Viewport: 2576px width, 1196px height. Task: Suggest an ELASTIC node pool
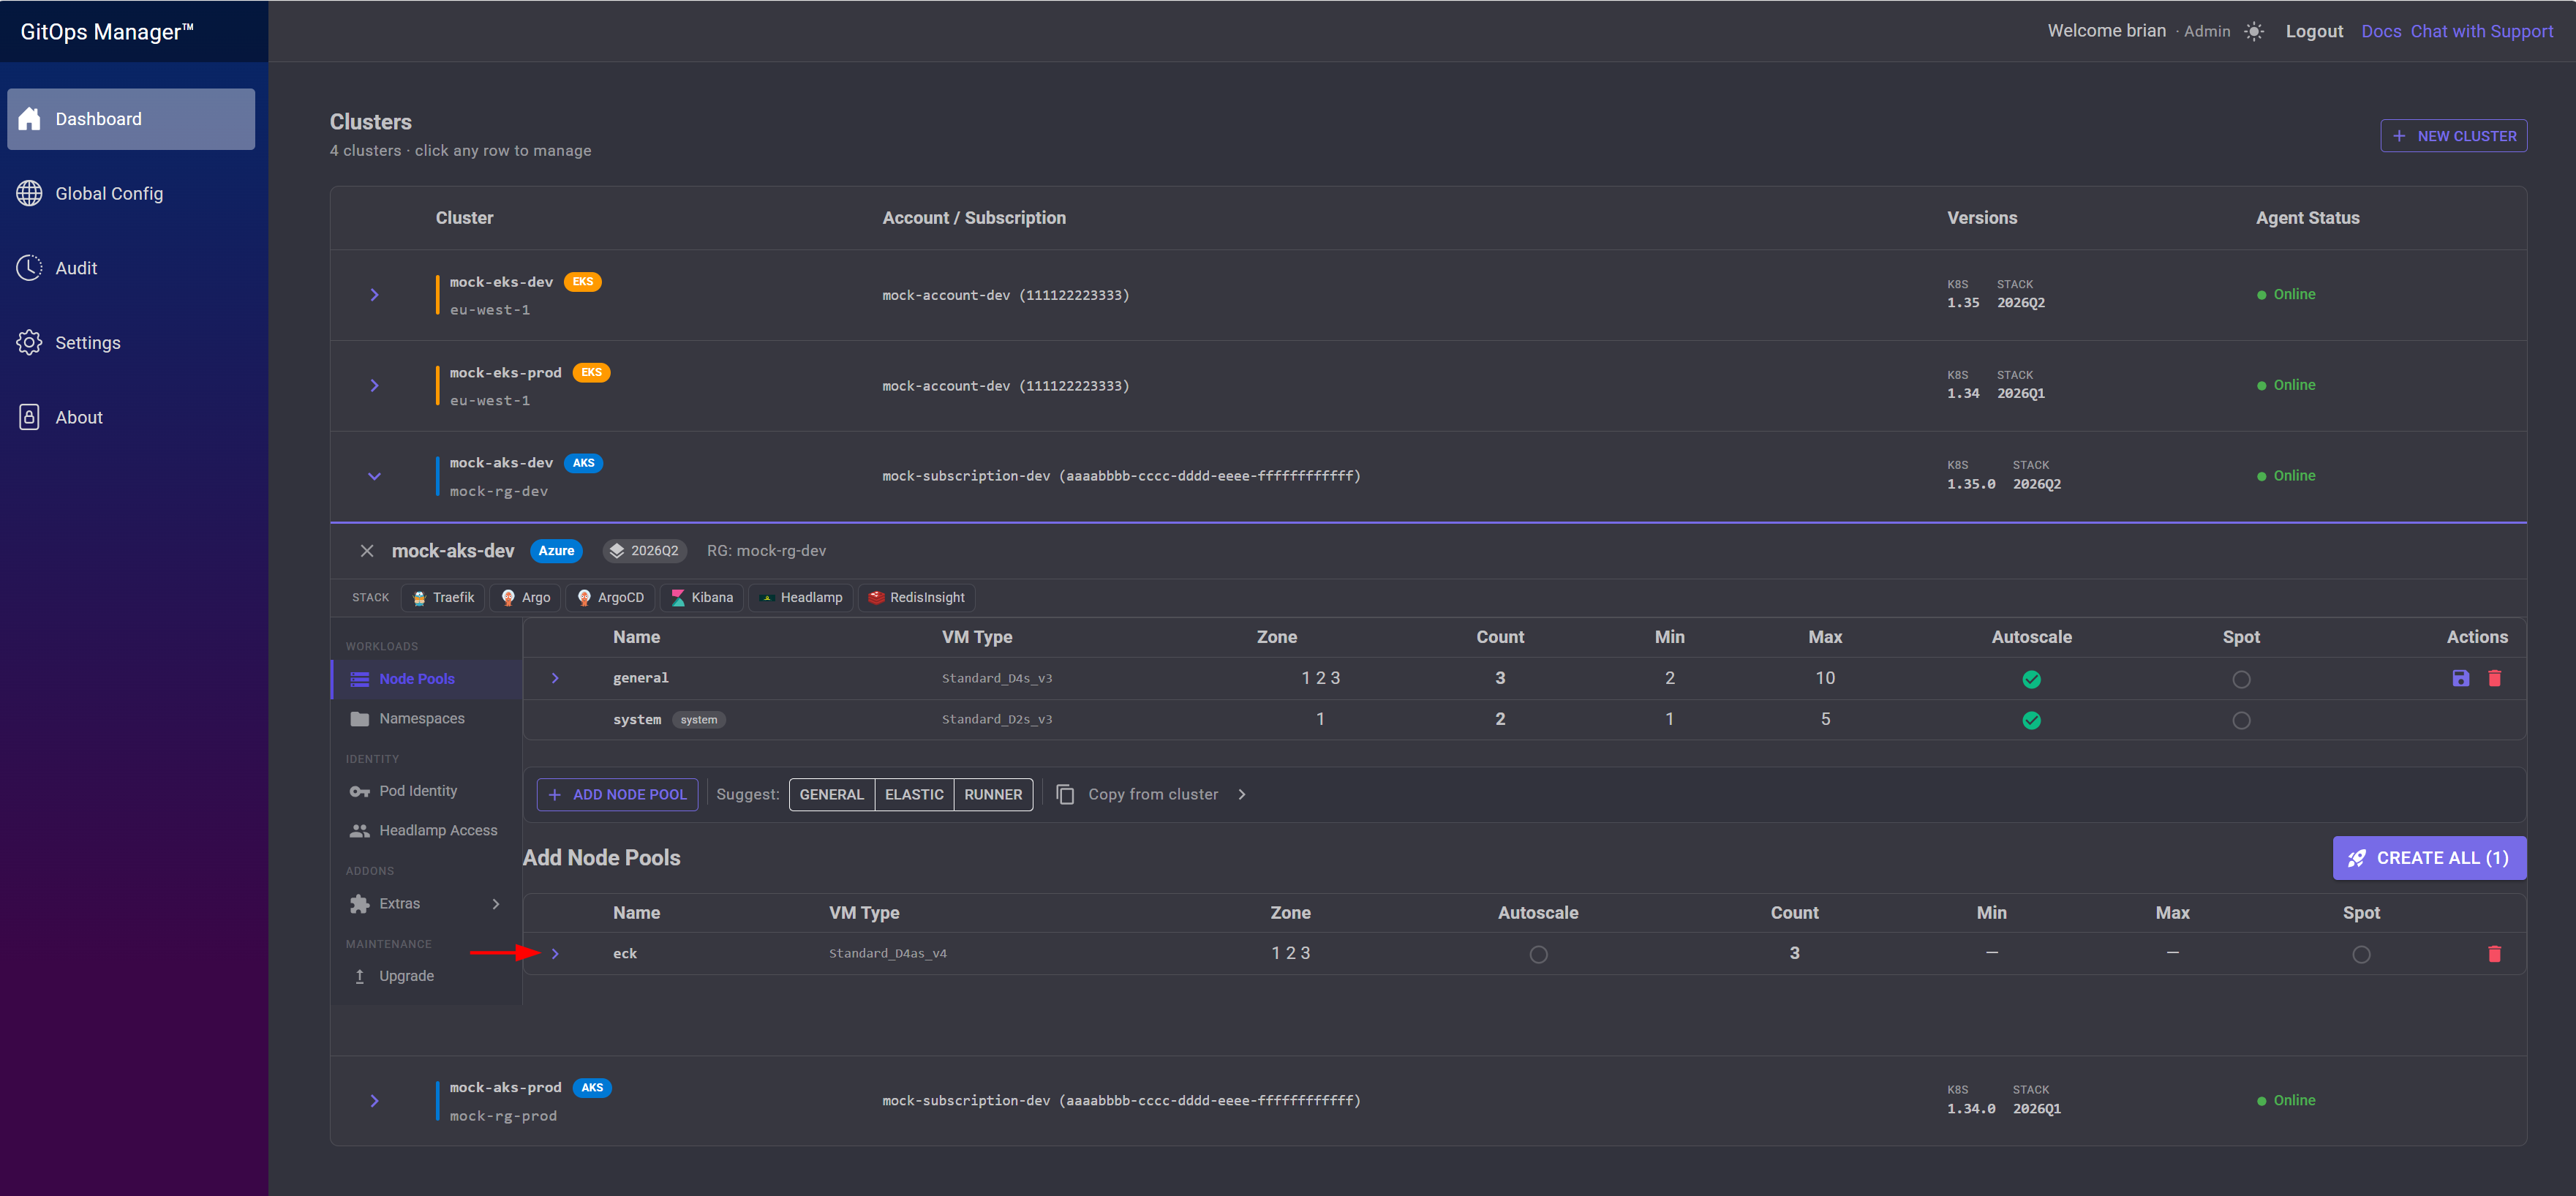point(914,795)
